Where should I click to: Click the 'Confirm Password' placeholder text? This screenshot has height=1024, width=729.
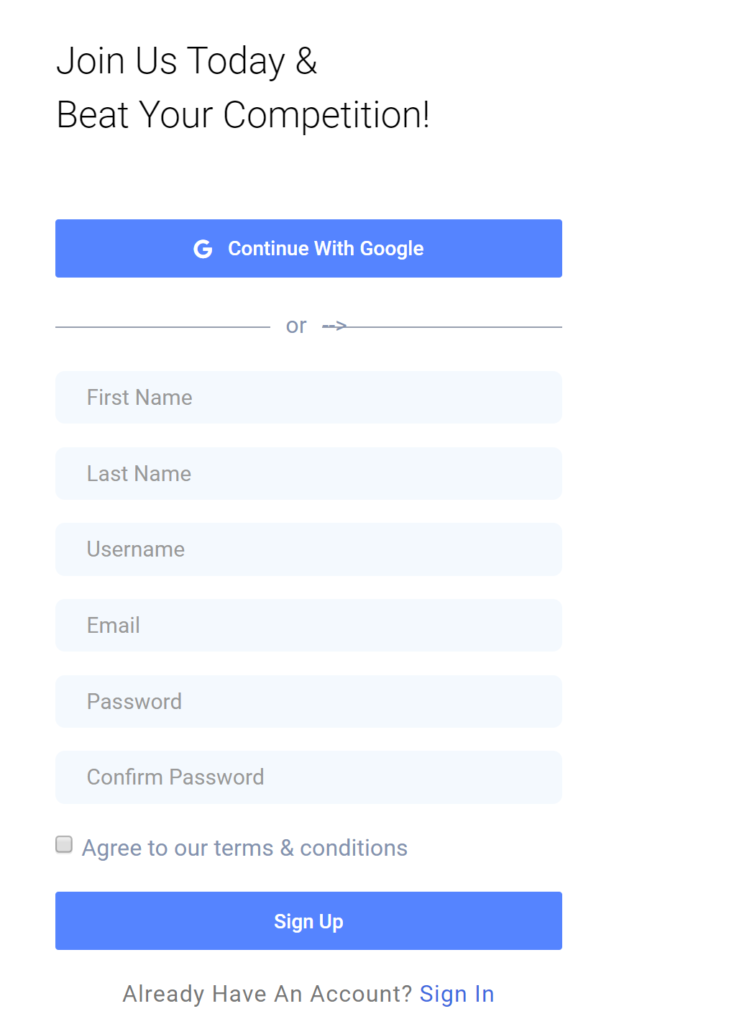pyautogui.click(x=176, y=777)
